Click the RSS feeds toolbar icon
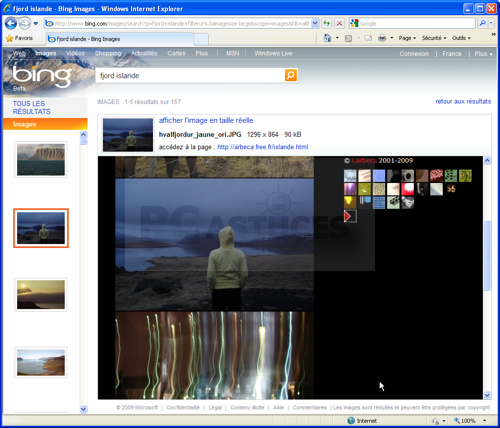This screenshot has height=428, width=500. point(348,38)
